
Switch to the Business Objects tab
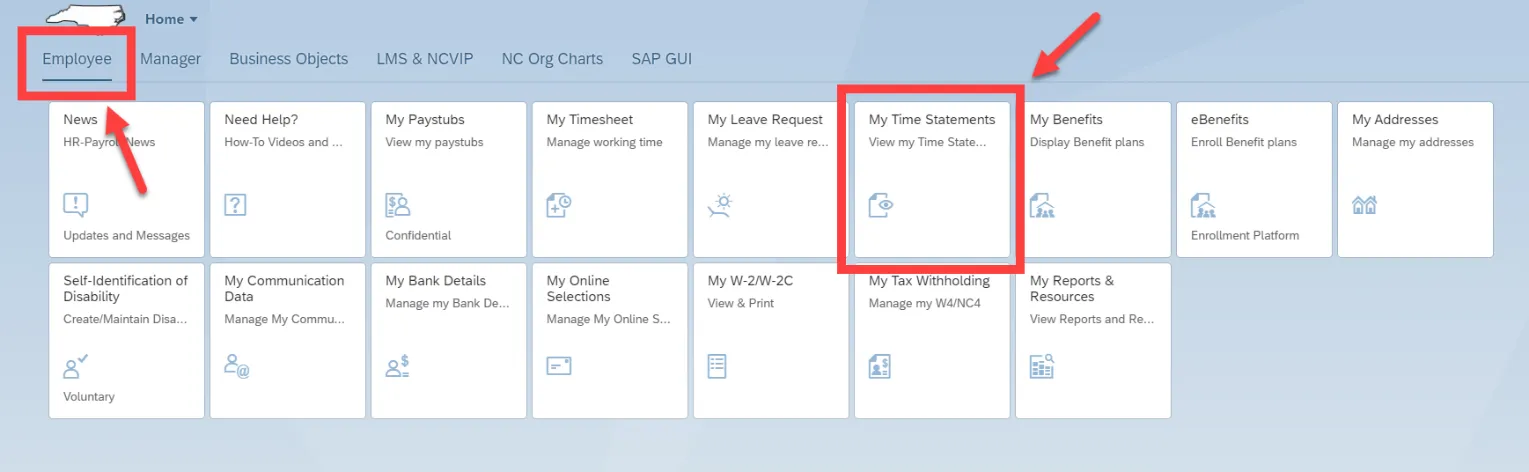[289, 59]
